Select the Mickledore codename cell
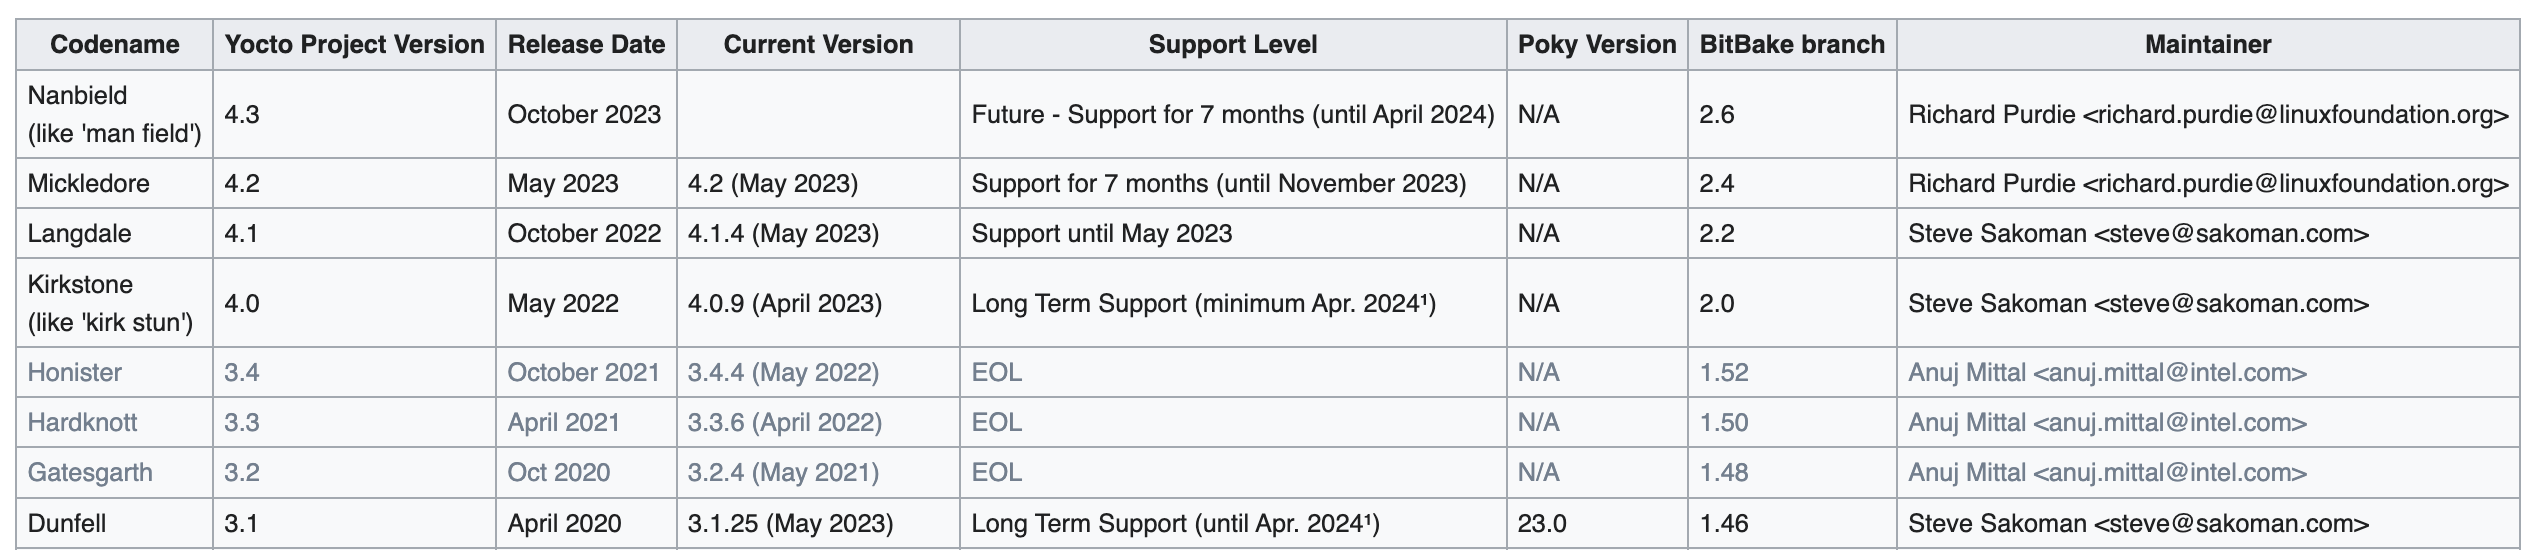 pyautogui.click(x=114, y=183)
